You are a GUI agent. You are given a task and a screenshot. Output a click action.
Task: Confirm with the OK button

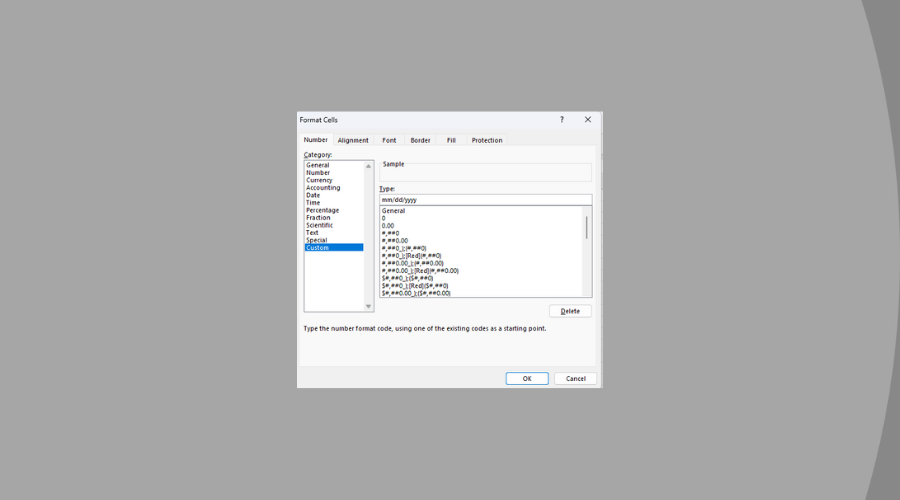526,378
